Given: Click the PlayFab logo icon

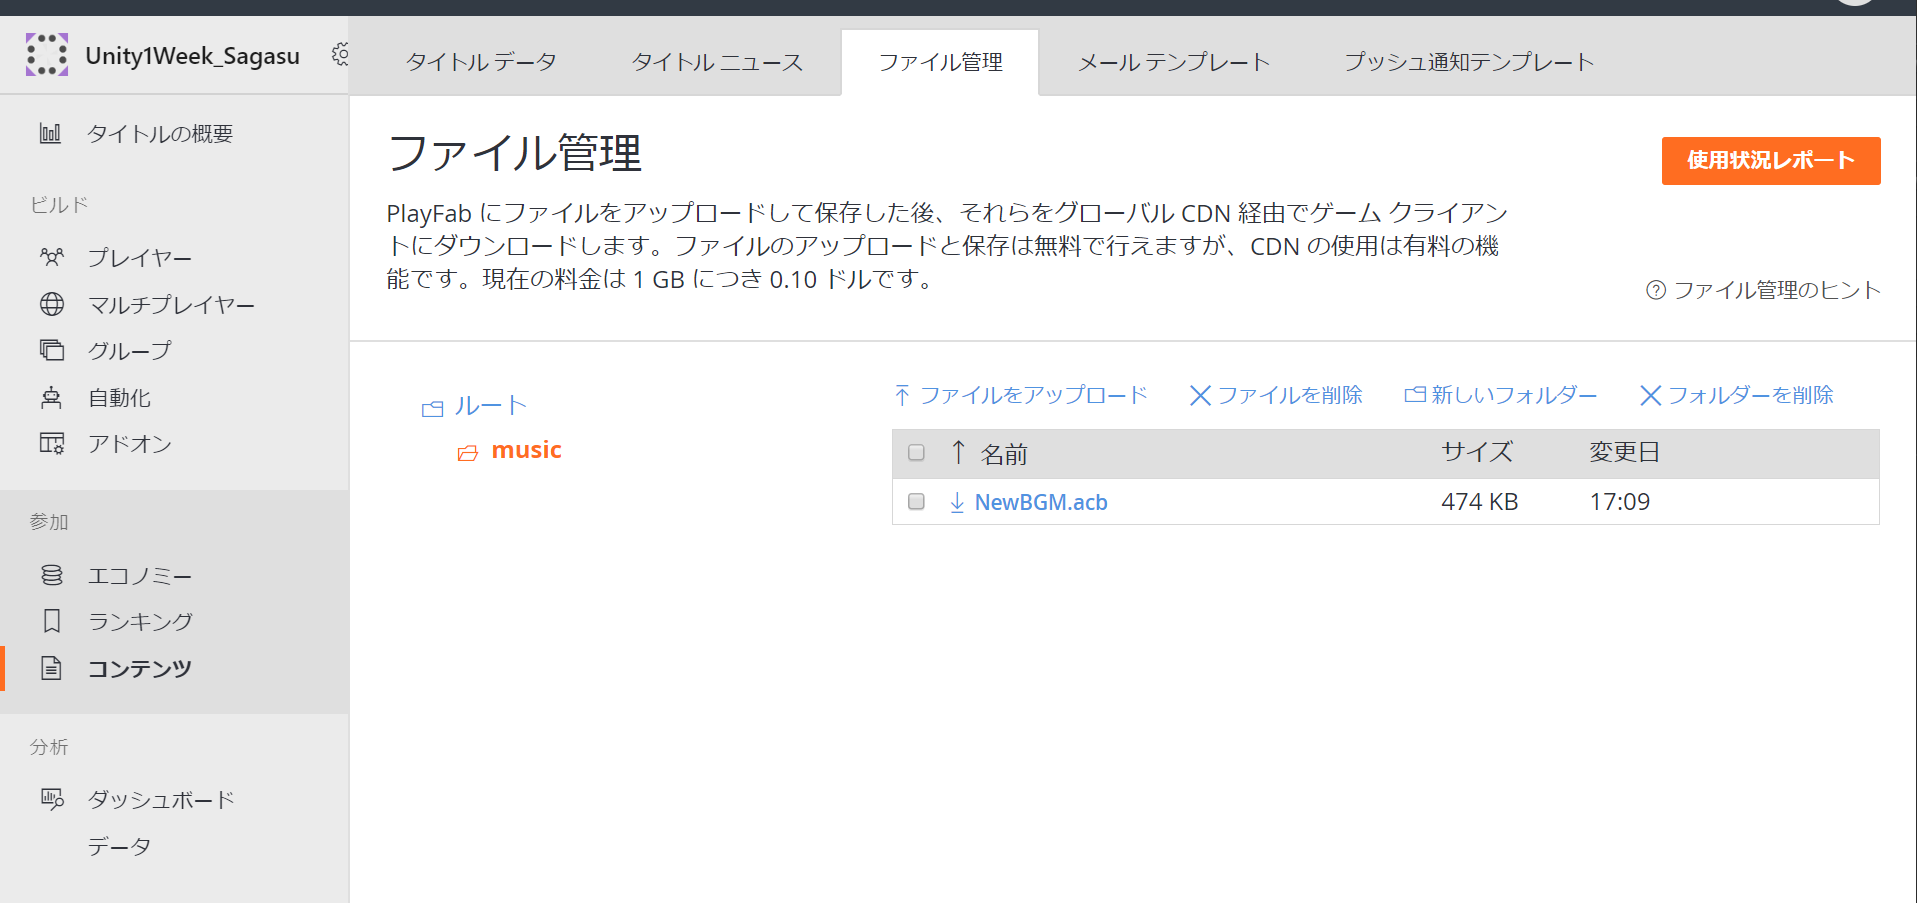Looking at the screenshot, I should (x=47, y=54).
